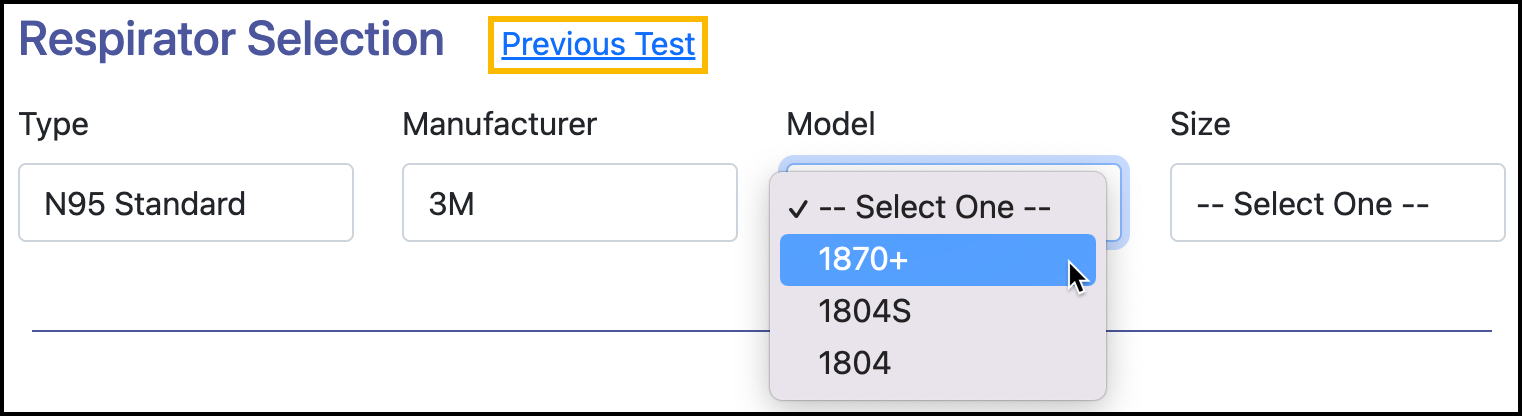The image size is (1522, 416).
Task: Click the Manufacturer field label
Action: (499, 124)
